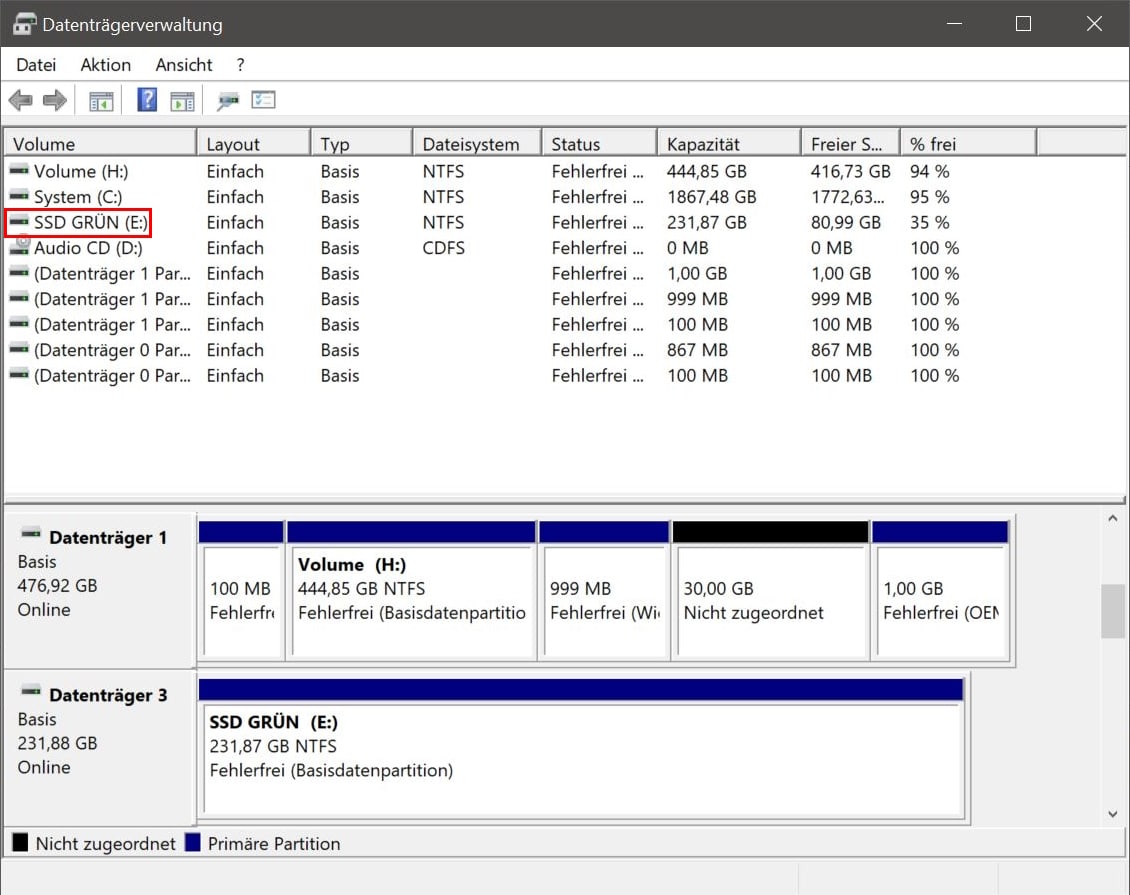Viewport: 1130px width, 895px height.
Task: Maximize the Datenträgerverwaltung window
Action: [x=1023, y=24]
